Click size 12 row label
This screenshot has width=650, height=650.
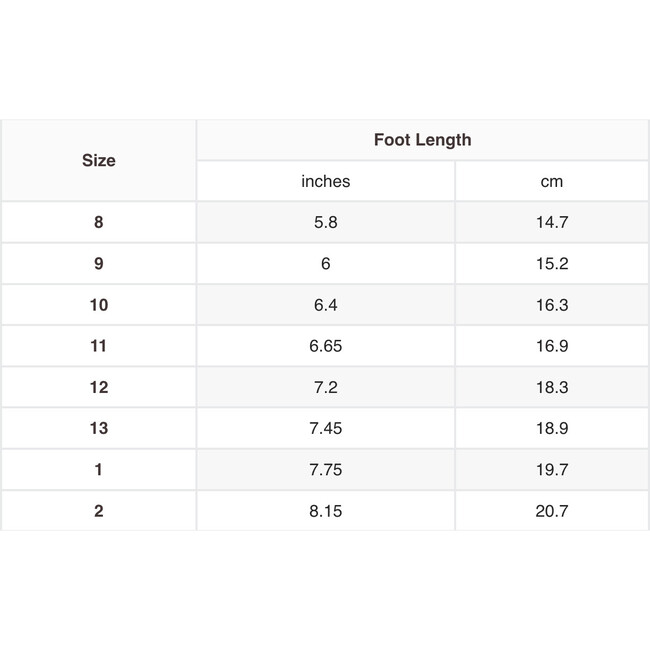tap(98, 387)
